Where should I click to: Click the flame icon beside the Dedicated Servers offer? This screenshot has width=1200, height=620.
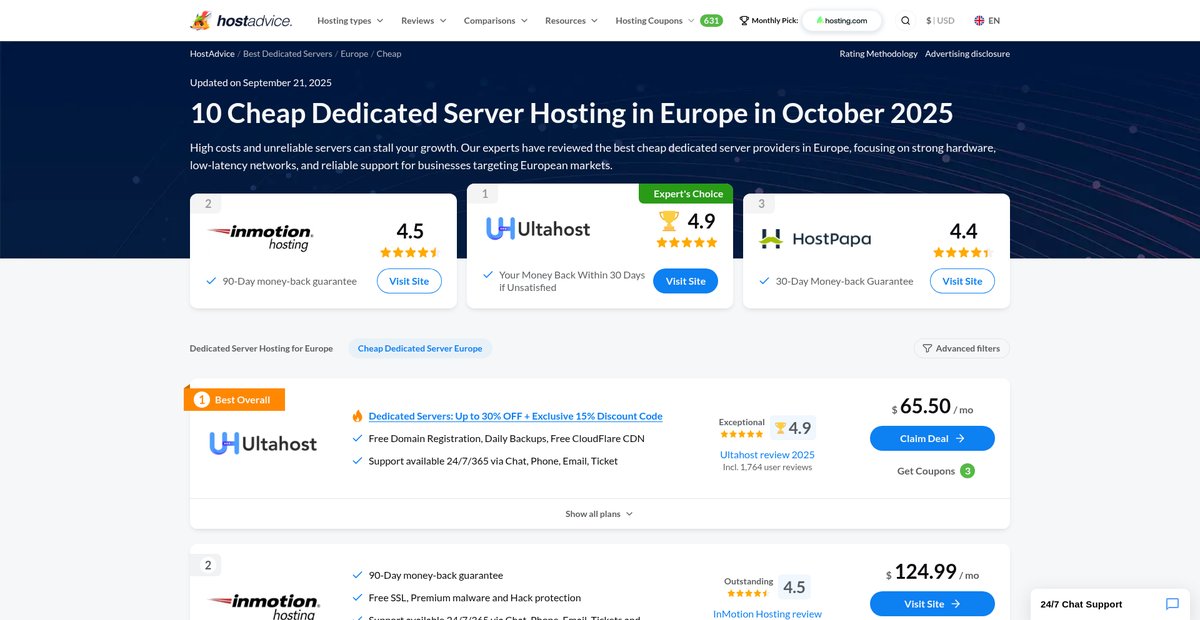coord(357,416)
